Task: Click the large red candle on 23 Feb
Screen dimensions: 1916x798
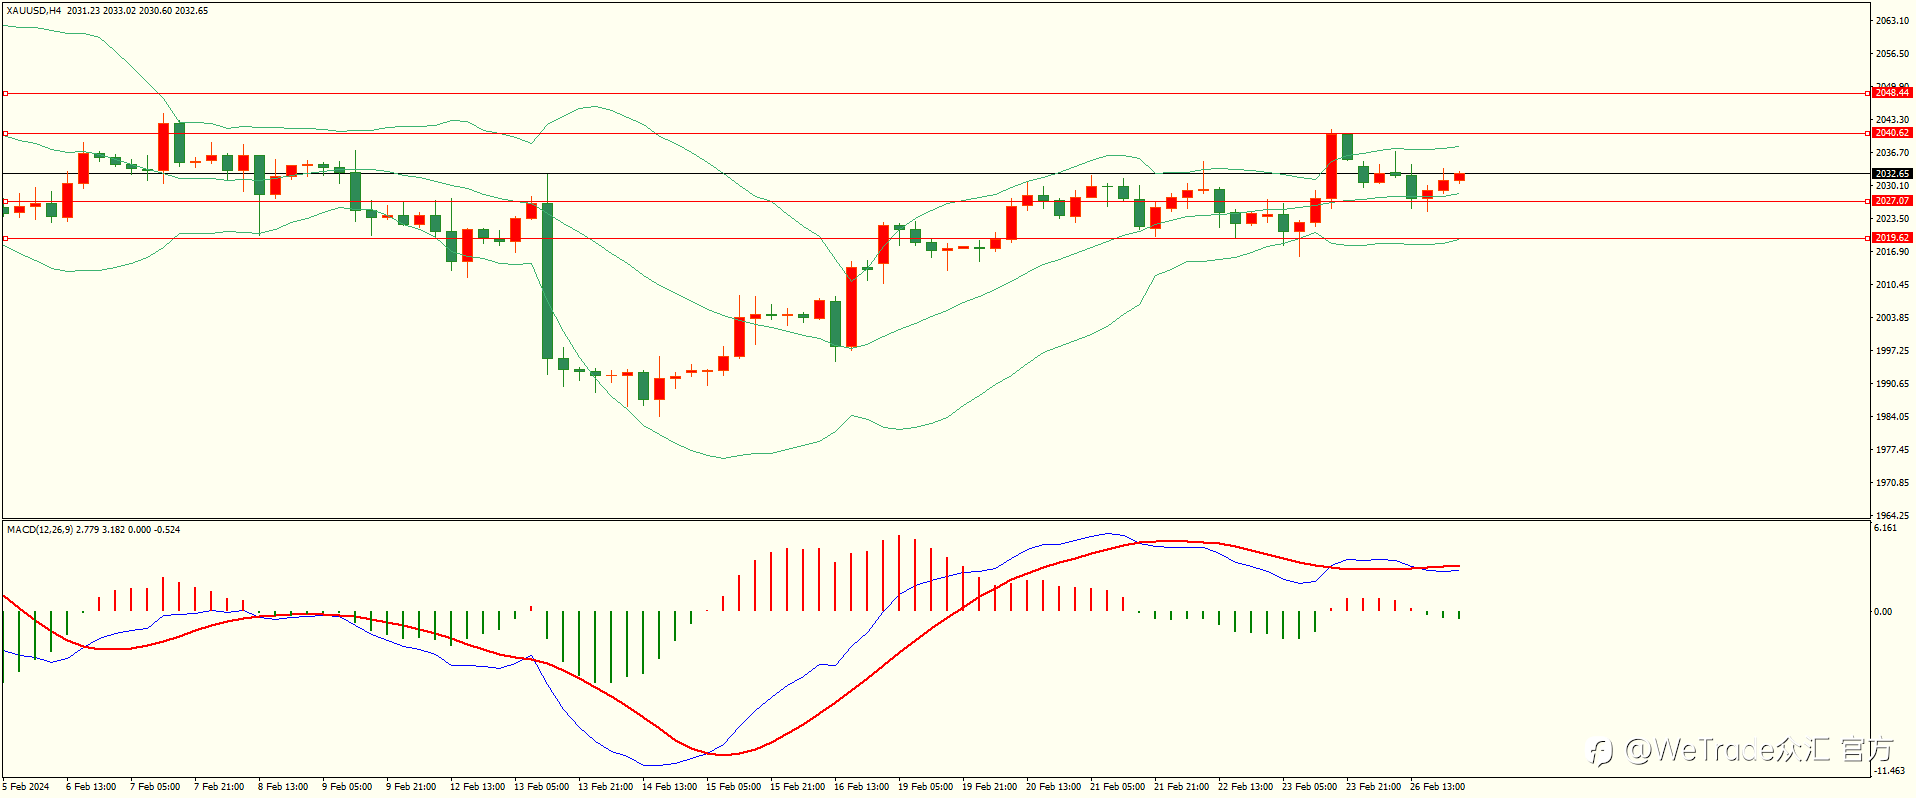Action: coord(1331,166)
